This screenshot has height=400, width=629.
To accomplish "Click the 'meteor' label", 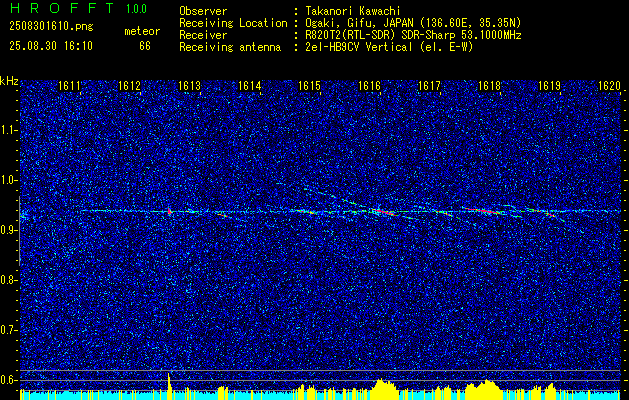I will click(142, 31).
